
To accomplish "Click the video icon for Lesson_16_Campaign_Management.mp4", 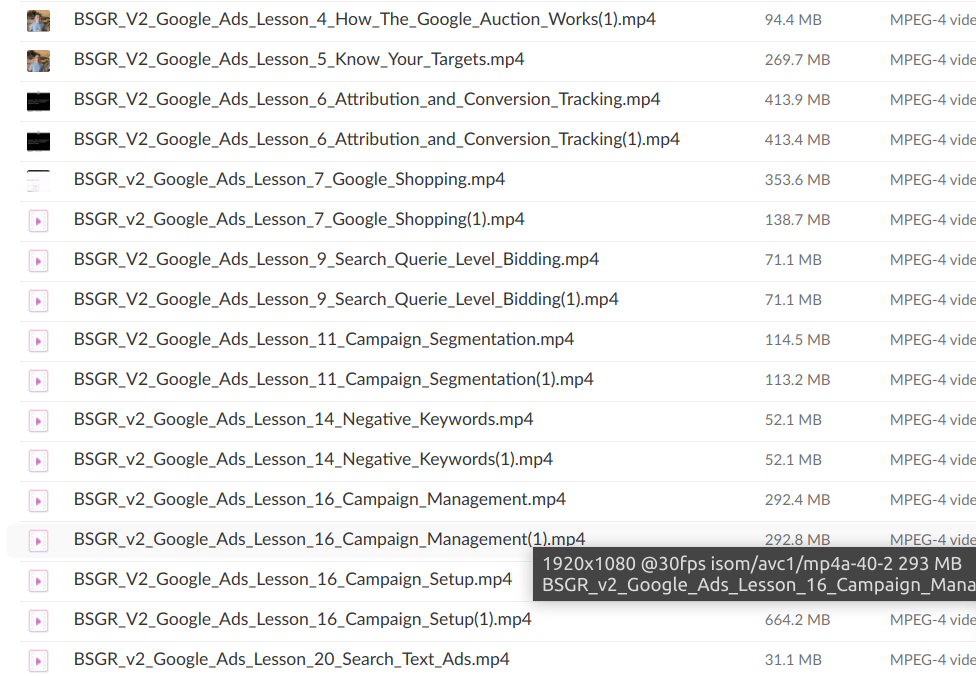I will (38, 500).
